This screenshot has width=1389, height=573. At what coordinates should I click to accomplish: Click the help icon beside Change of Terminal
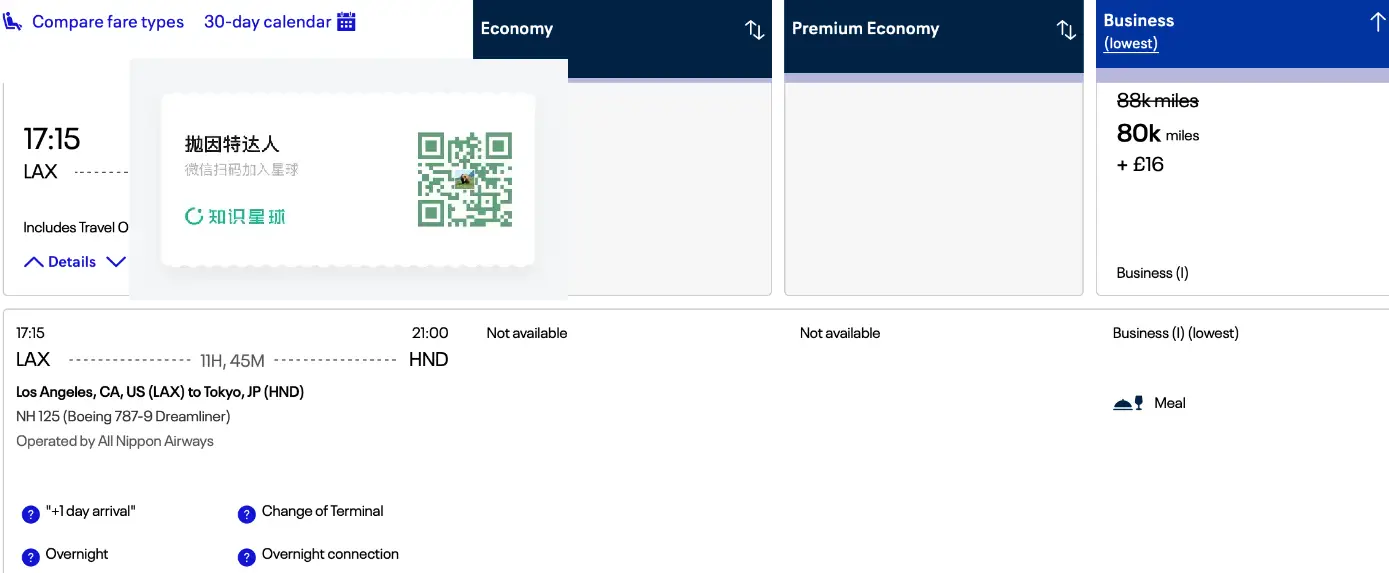tap(246, 515)
